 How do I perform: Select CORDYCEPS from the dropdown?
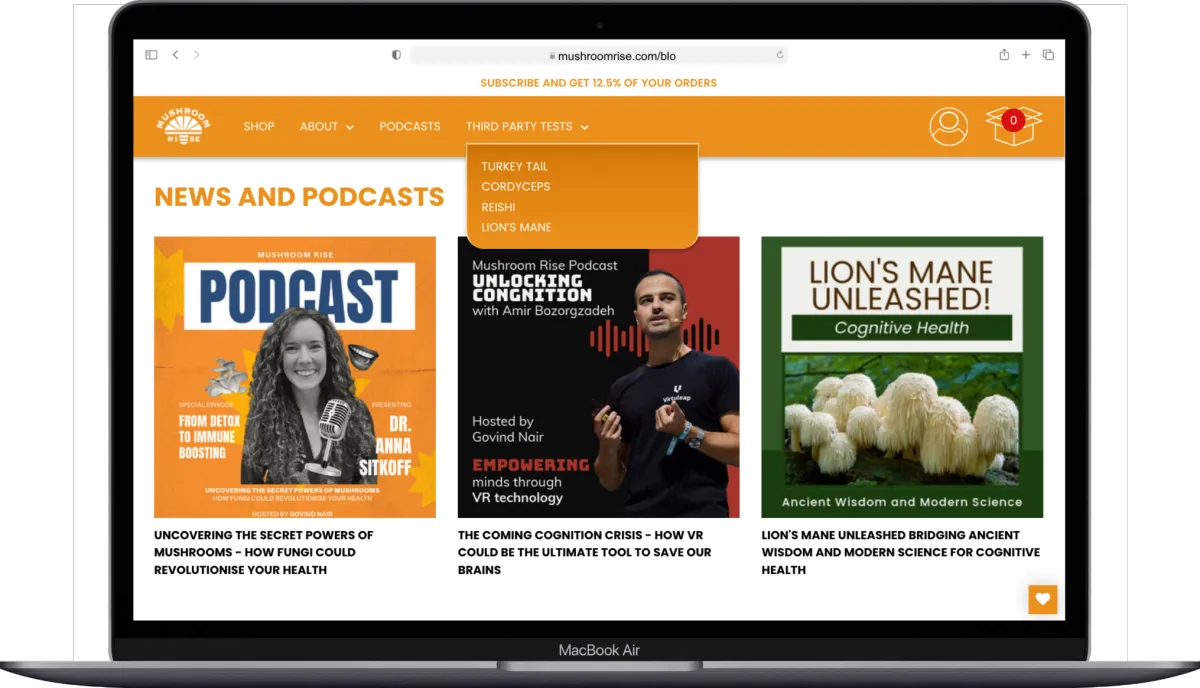[516, 186]
